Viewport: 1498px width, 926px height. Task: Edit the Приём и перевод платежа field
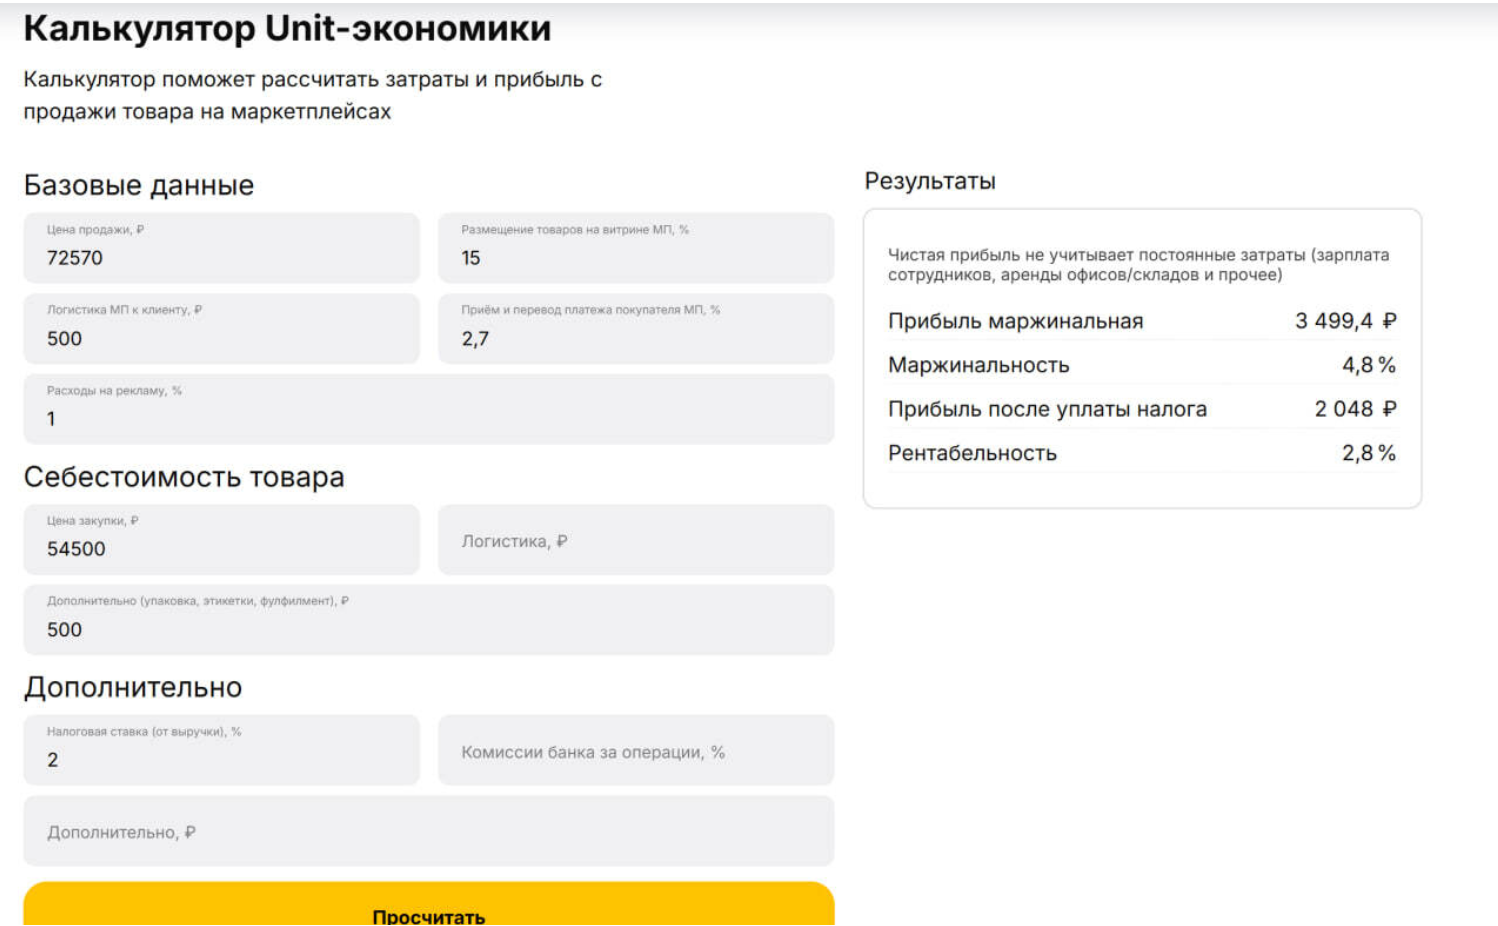(636, 328)
